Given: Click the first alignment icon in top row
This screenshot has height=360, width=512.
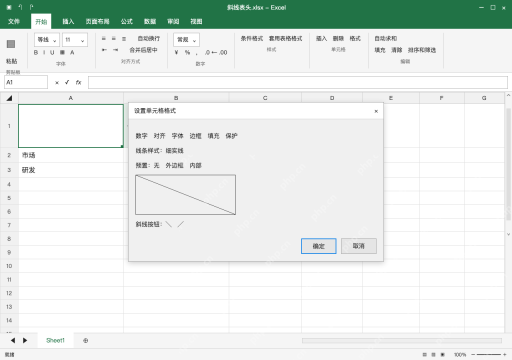Looking at the screenshot, I should [x=104, y=39].
